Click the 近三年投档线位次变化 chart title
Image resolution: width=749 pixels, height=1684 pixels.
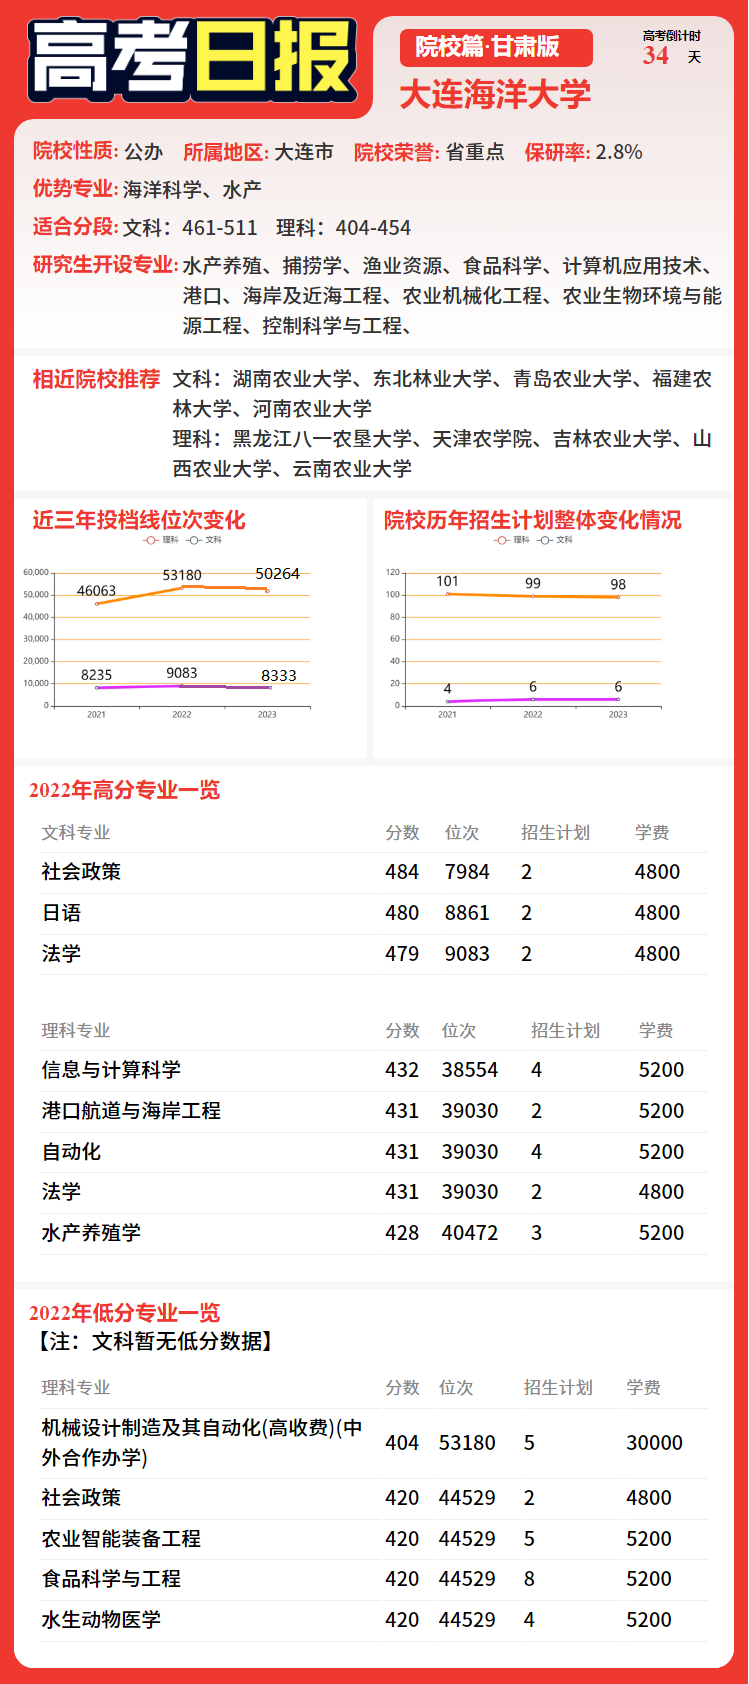click(x=138, y=520)
